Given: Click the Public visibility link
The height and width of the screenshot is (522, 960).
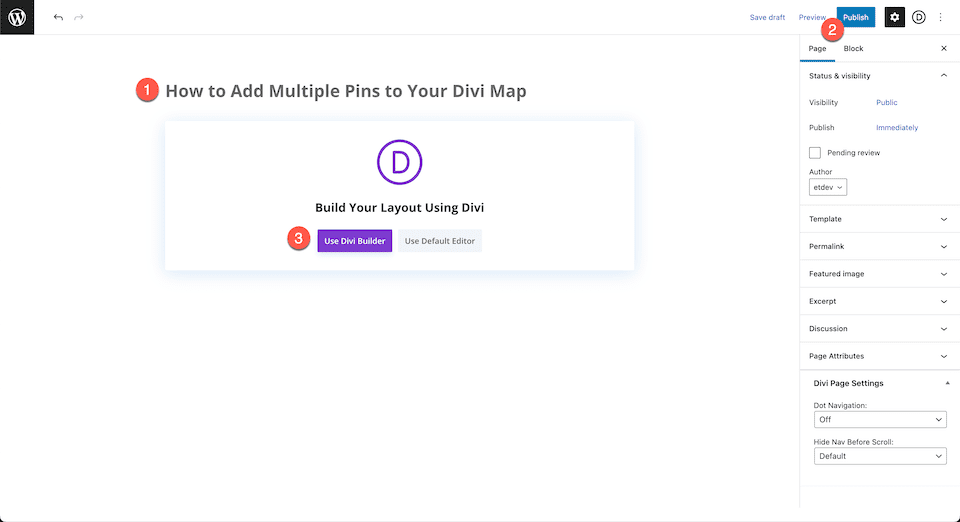Looking at the screenshot, I should 887,103.
